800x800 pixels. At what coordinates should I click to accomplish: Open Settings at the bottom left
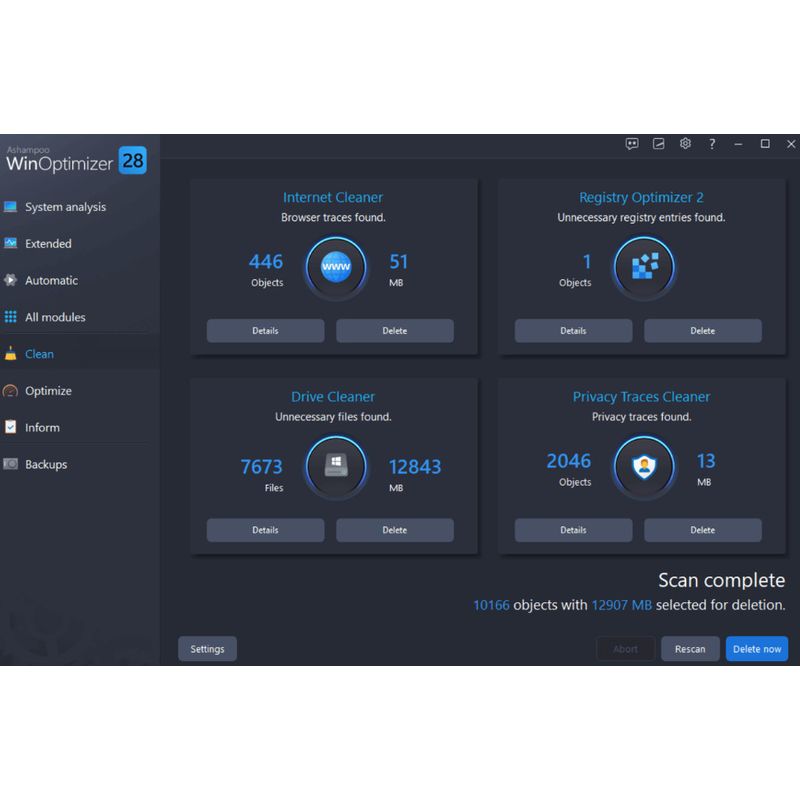[x=207, y=649]
